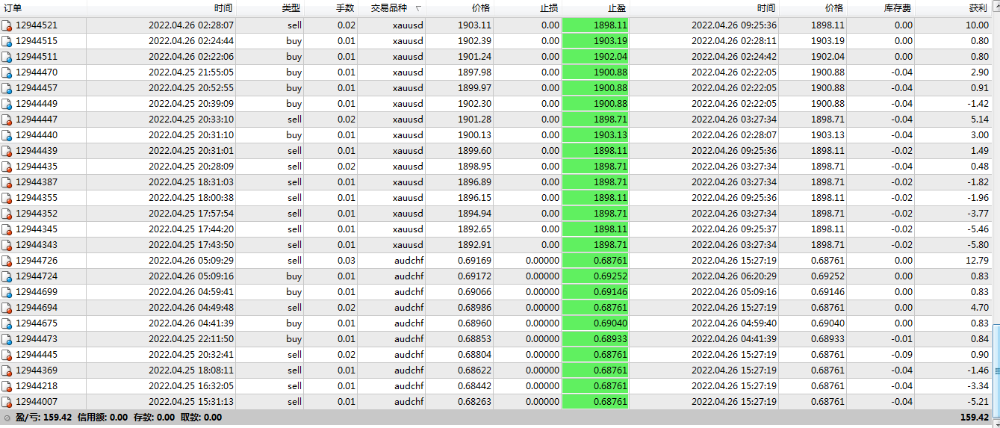Select the icon beside order 12944435
1000x428 pixels.
[x=6, y=167]
